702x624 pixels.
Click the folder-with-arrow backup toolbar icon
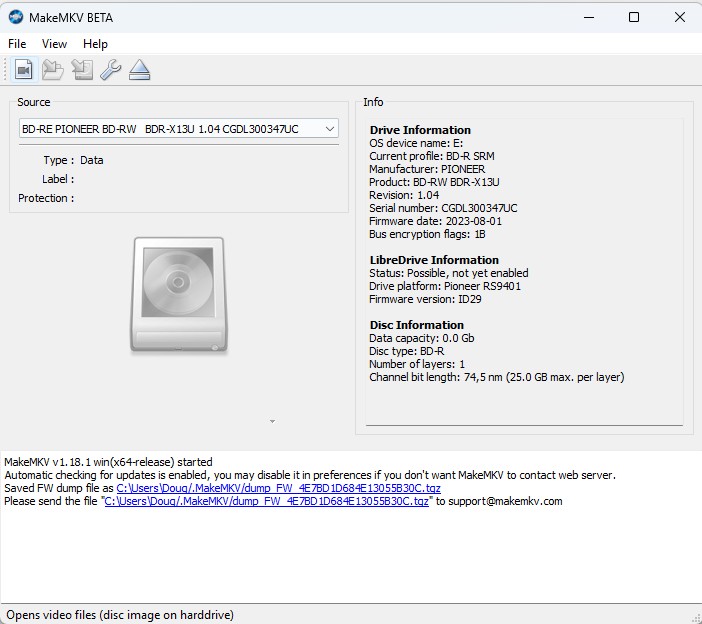pos(53,69)
